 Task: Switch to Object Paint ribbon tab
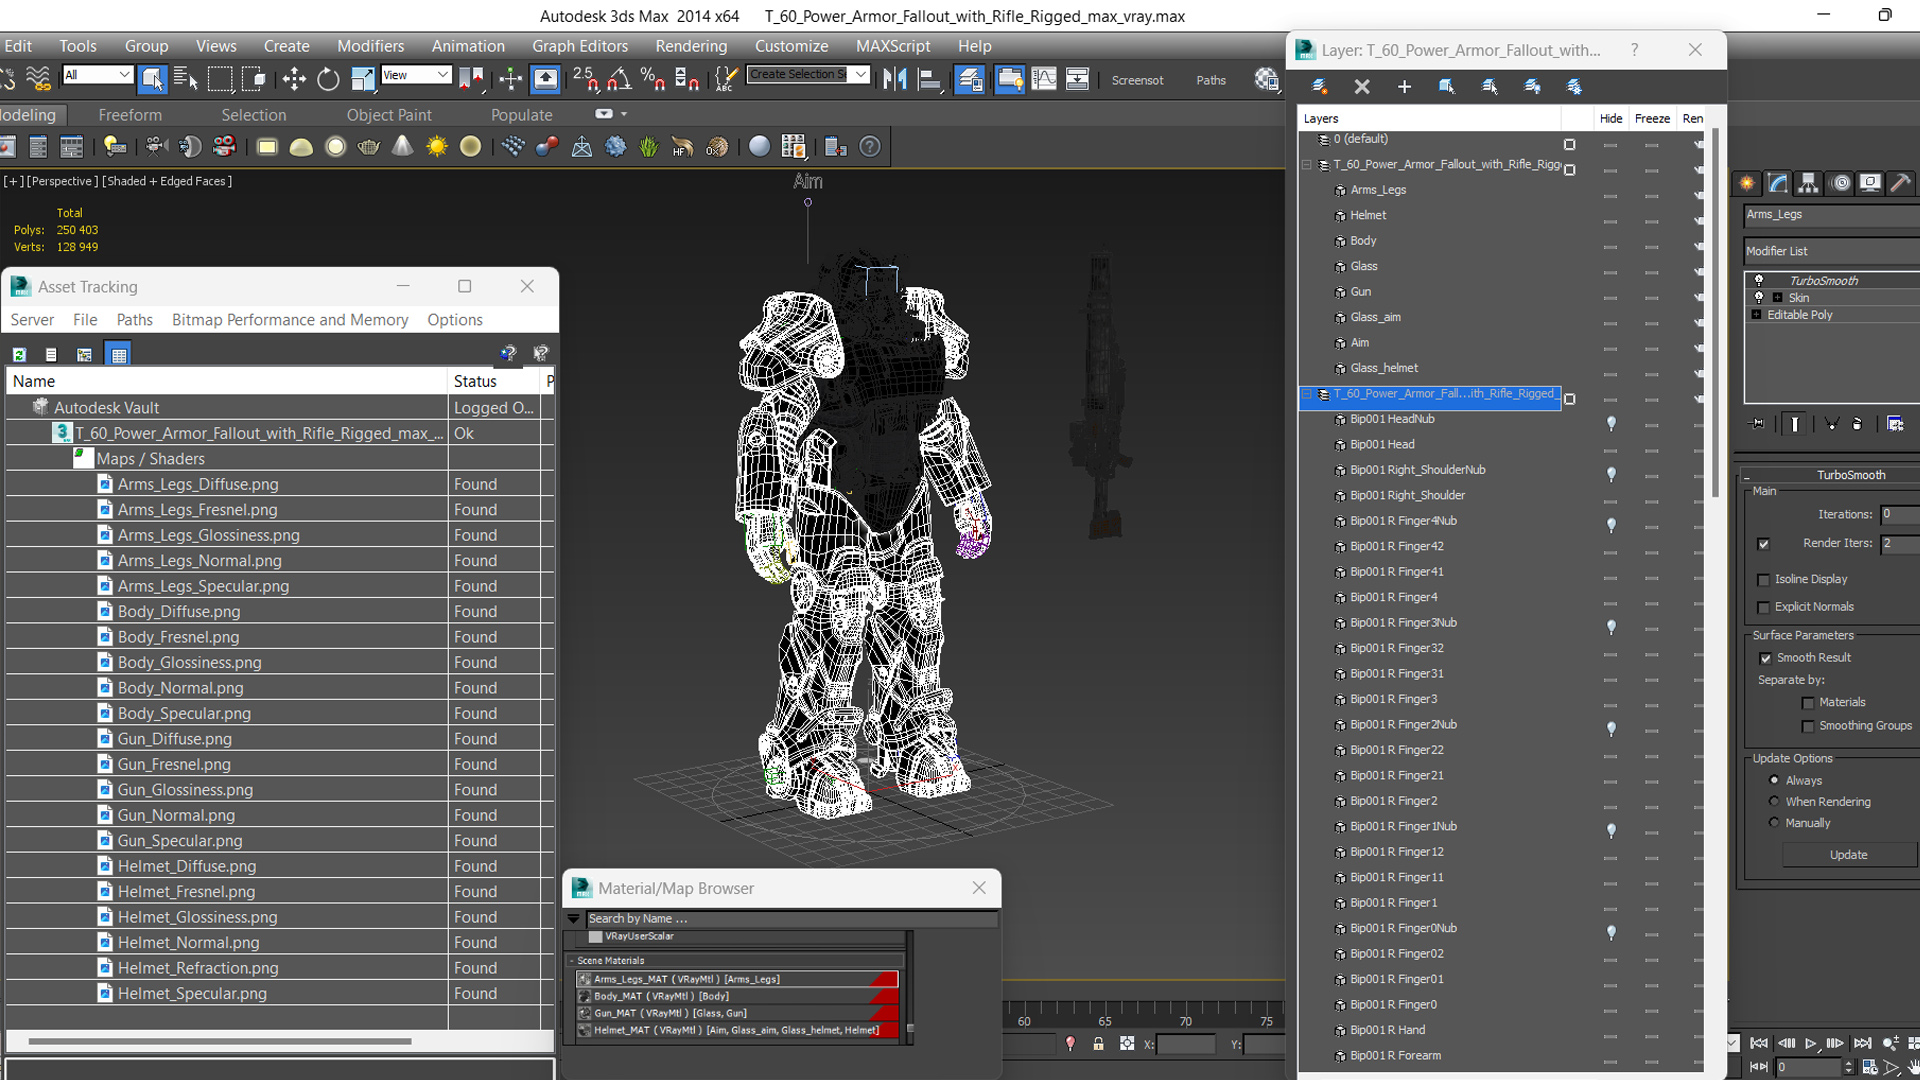[389, 115]
